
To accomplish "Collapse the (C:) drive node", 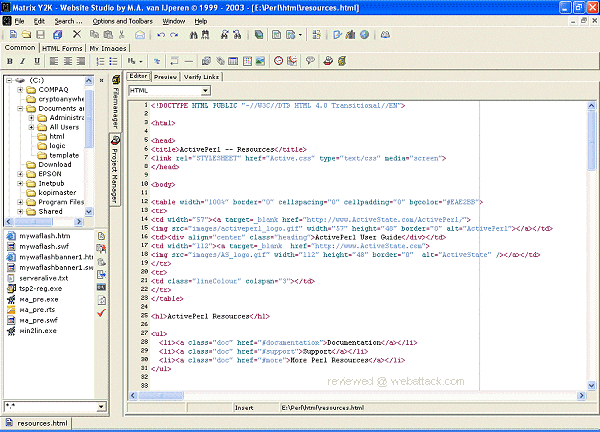I will pyautogui.click(x=9, y=80).
